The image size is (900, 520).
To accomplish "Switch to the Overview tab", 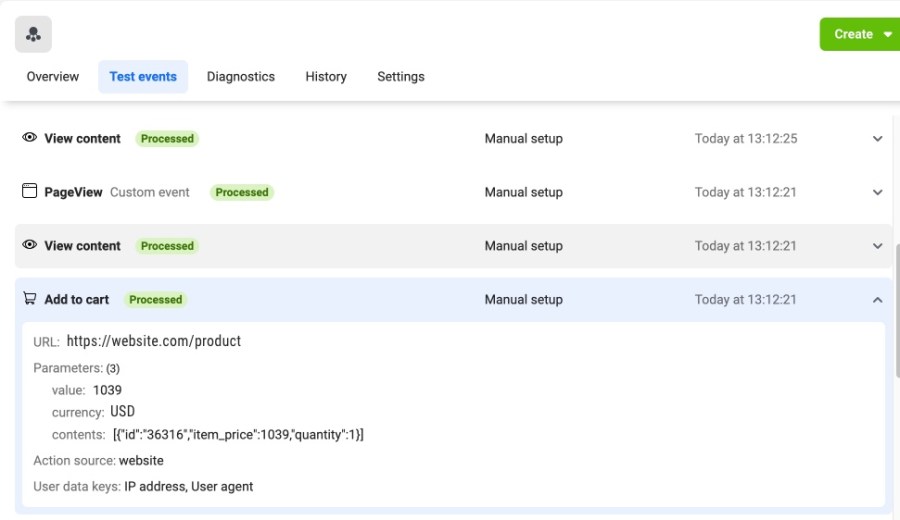I will click(x=53, y=77).
